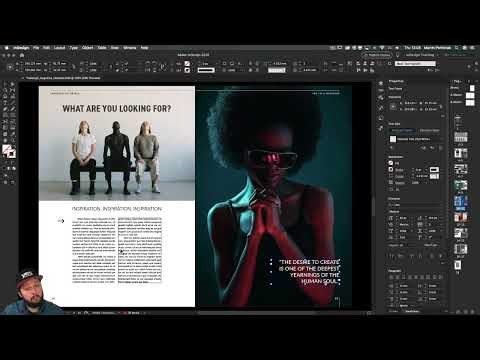
Task: Open the InDesign application menu
Action: click(x=21, y=48)
